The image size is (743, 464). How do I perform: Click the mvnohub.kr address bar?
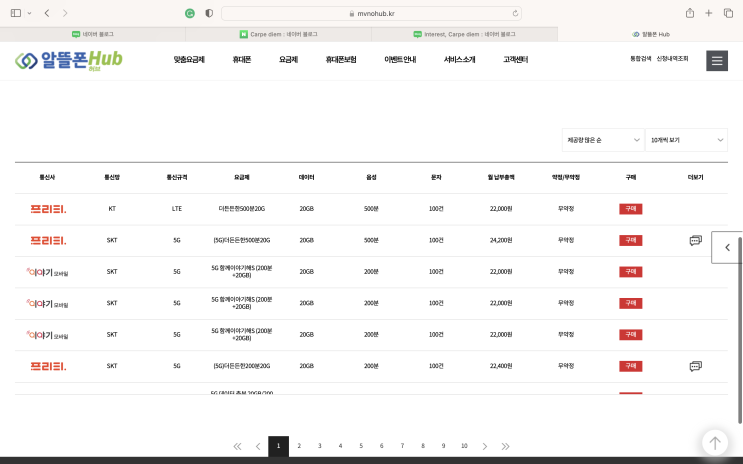(371, 13)
